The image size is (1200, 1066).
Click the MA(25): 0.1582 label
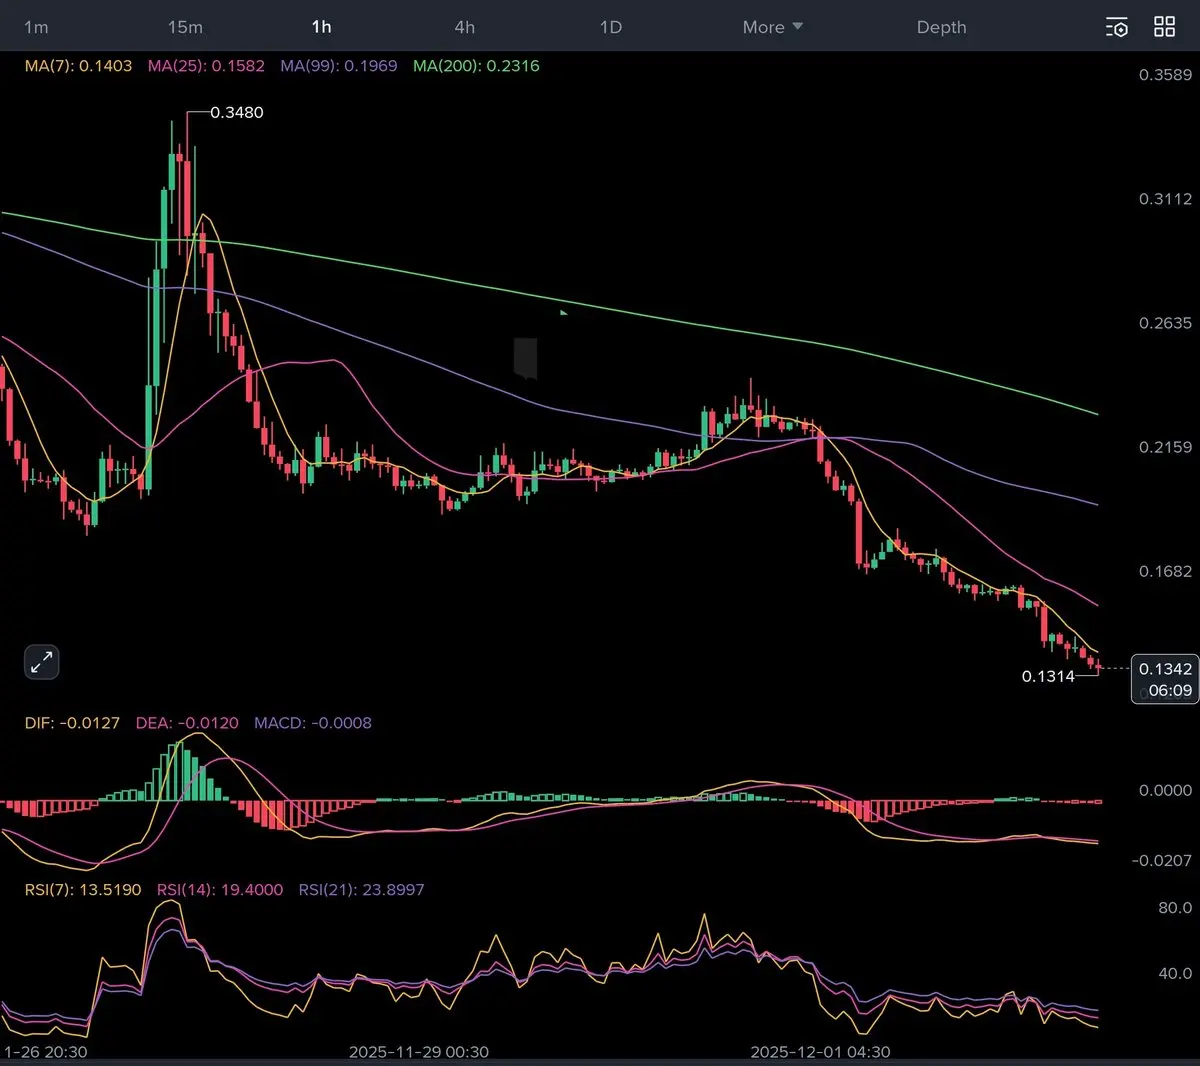pyautogui.click(x=206, y=66)
